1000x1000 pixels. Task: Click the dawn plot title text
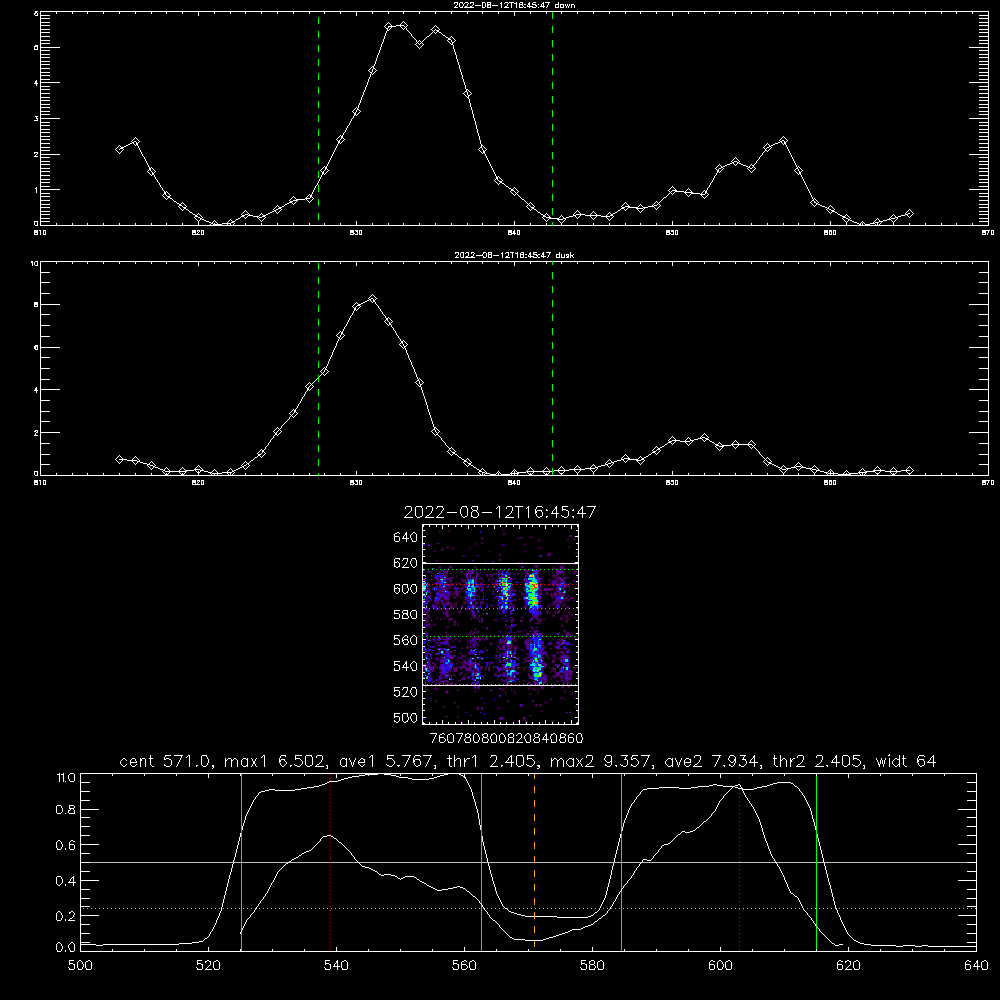pyautogui.click(x=514, y=5)
